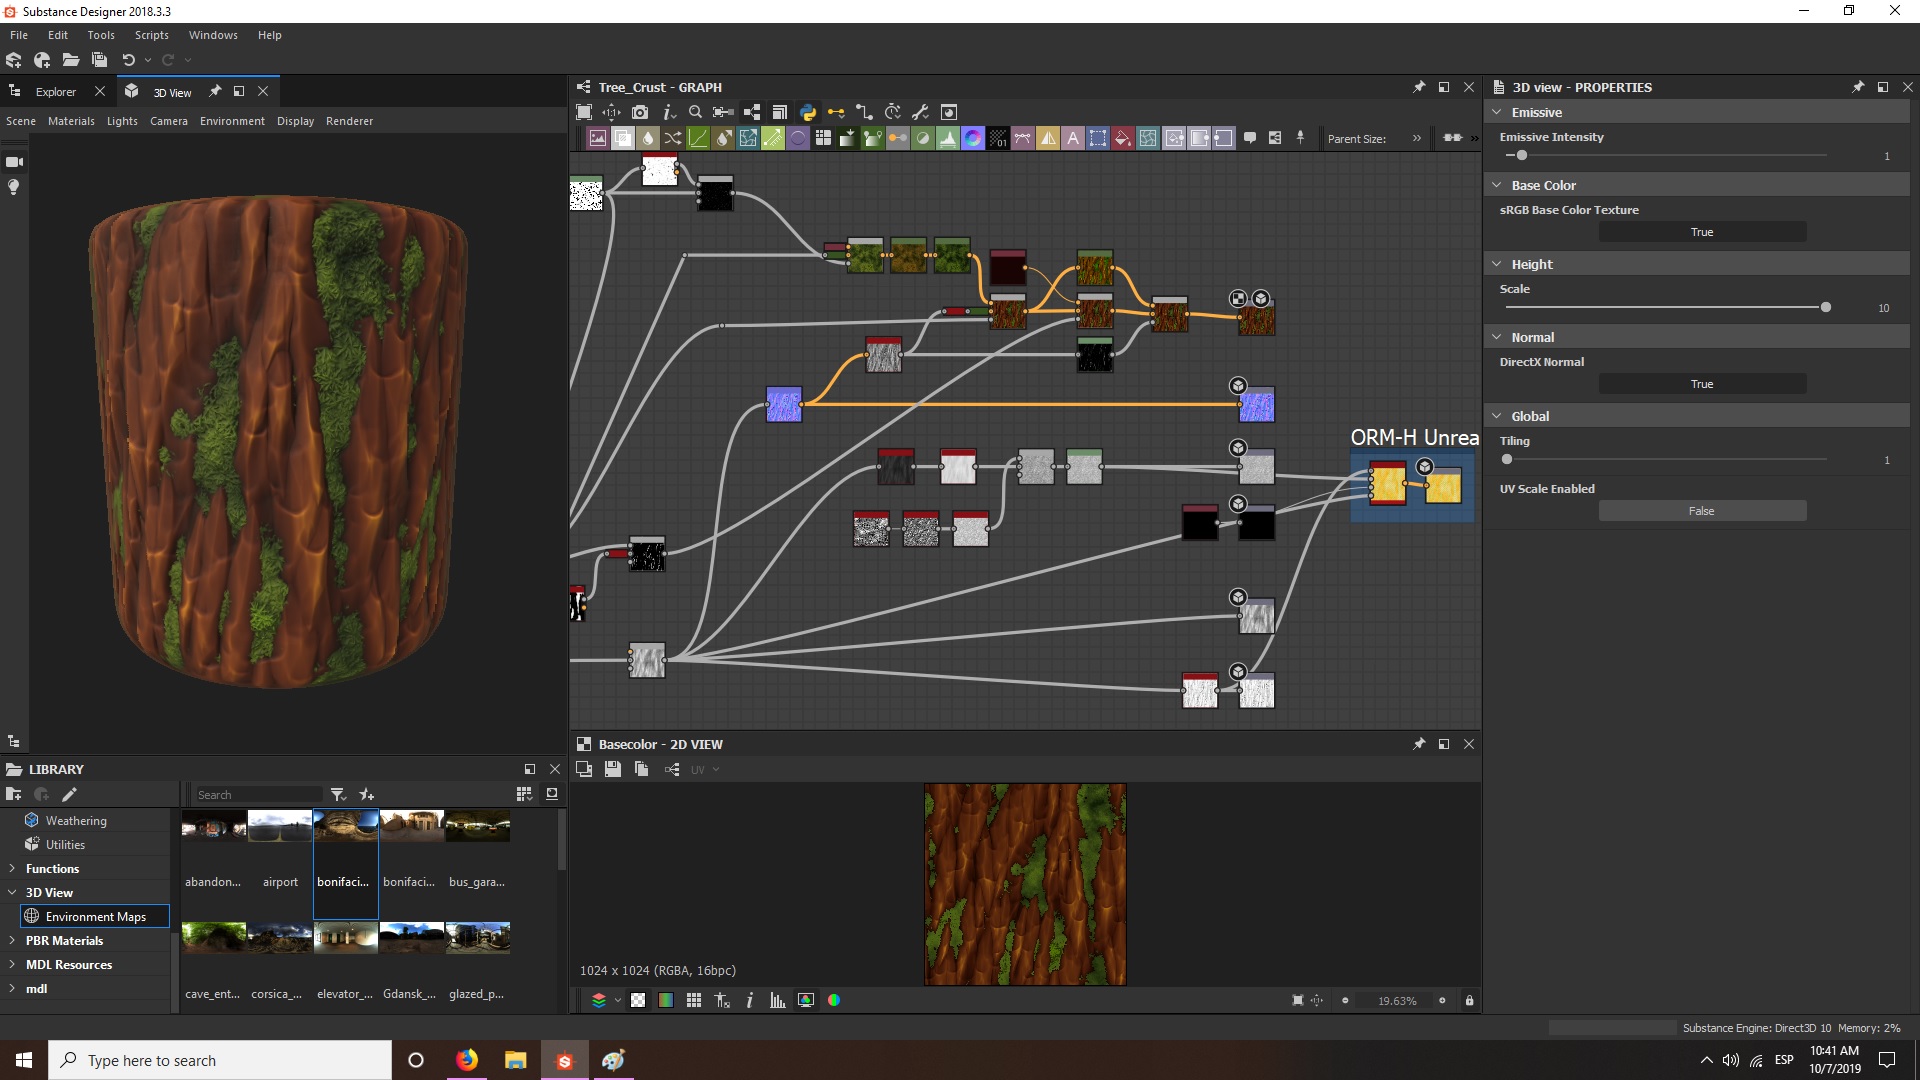Adjust the Height Scale slider handle
The image size is (1920, 1080).
tap(1825, 307)
